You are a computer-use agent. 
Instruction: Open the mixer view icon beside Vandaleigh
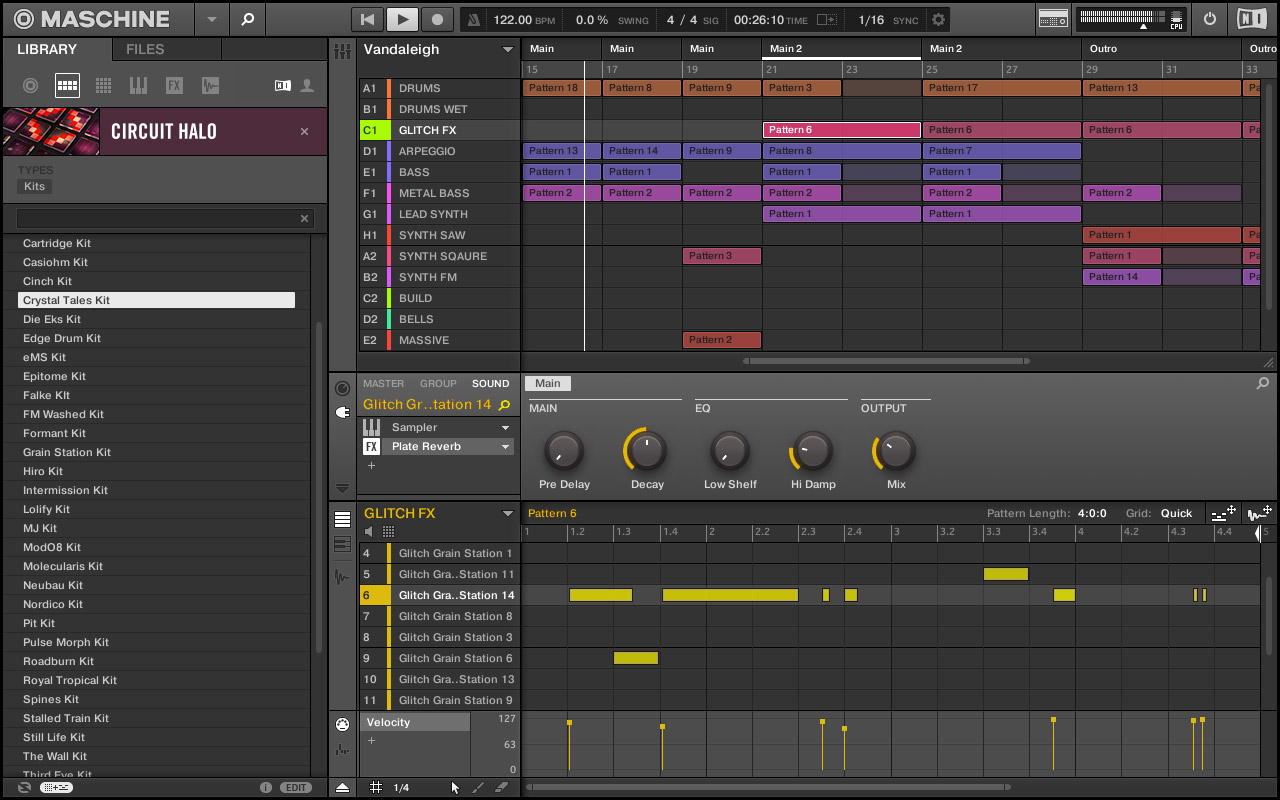click(343, 51)
